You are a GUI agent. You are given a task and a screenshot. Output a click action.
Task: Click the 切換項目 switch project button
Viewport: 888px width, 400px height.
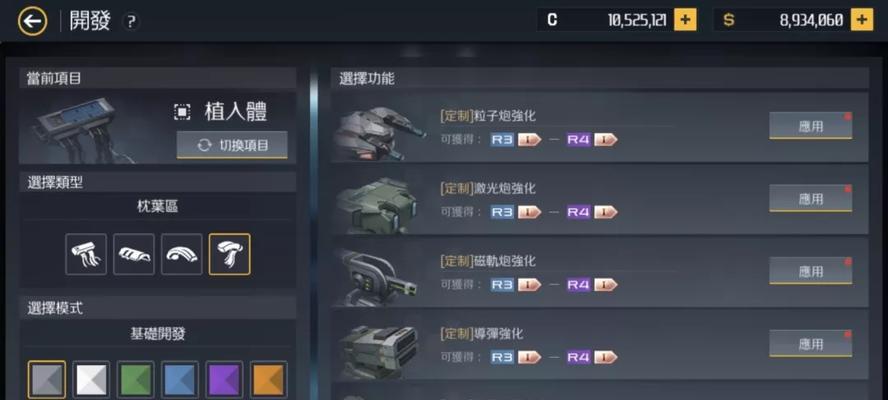(232, 145)
